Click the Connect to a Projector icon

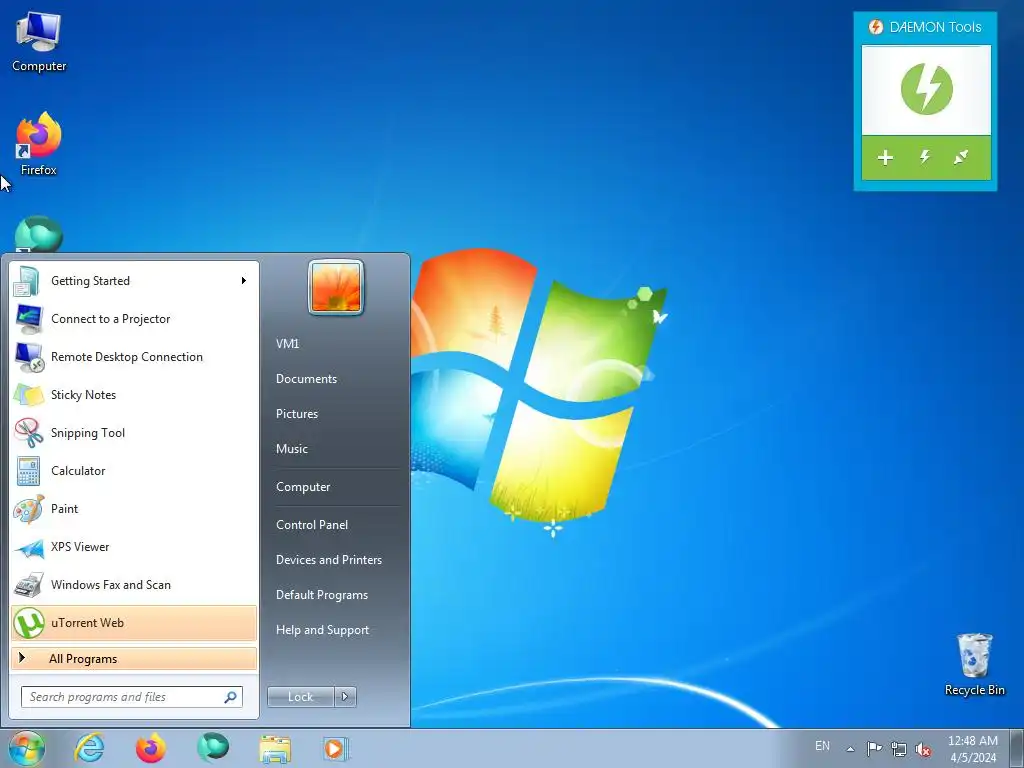pyautogui.click(x=29, y=319)
